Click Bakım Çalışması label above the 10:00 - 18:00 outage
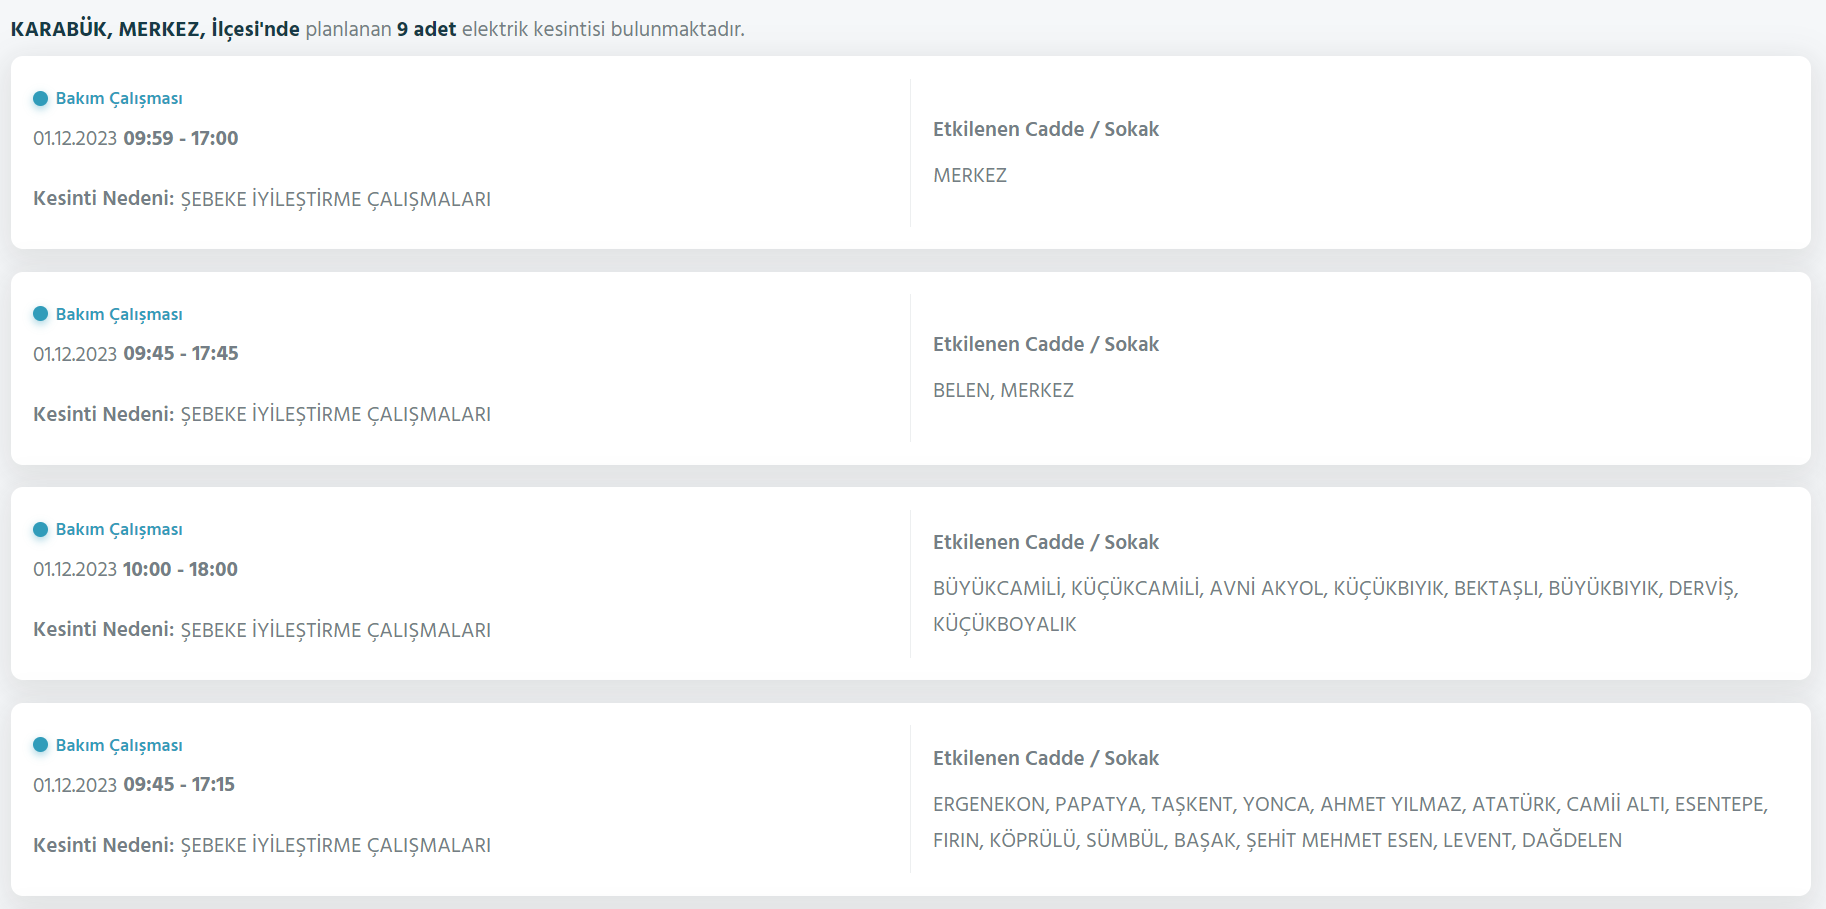 [118, 529]
